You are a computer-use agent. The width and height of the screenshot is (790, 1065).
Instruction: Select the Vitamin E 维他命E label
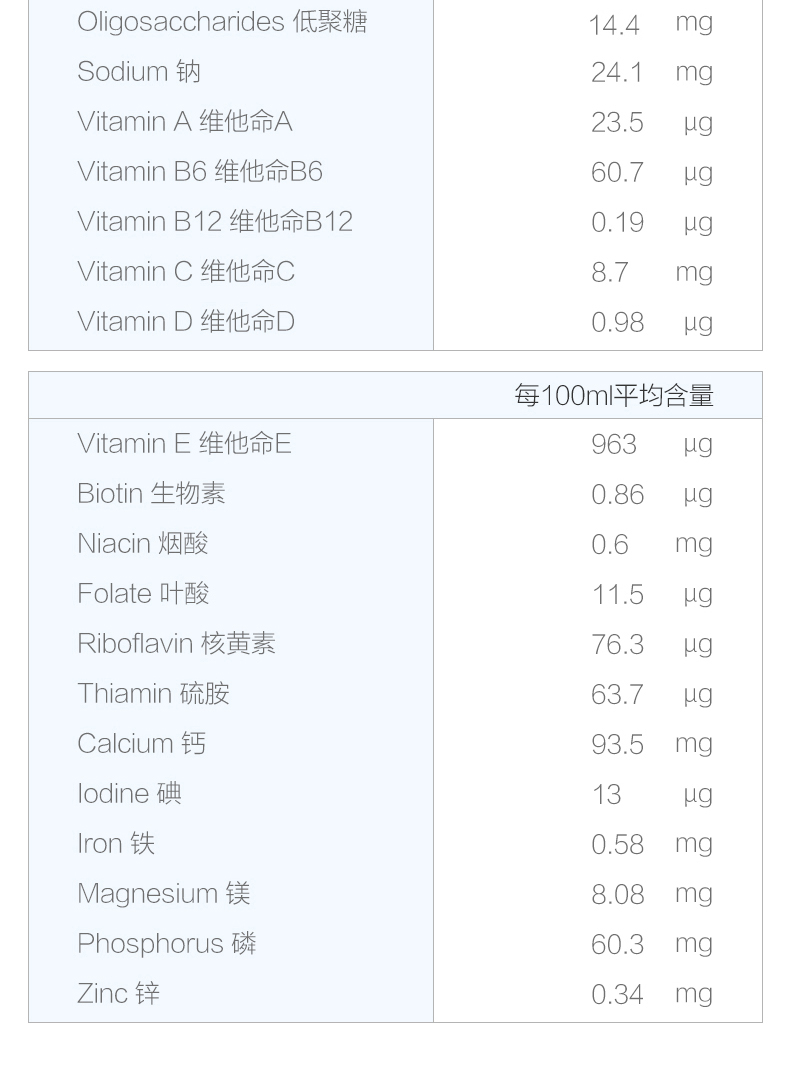click(185, 444)
